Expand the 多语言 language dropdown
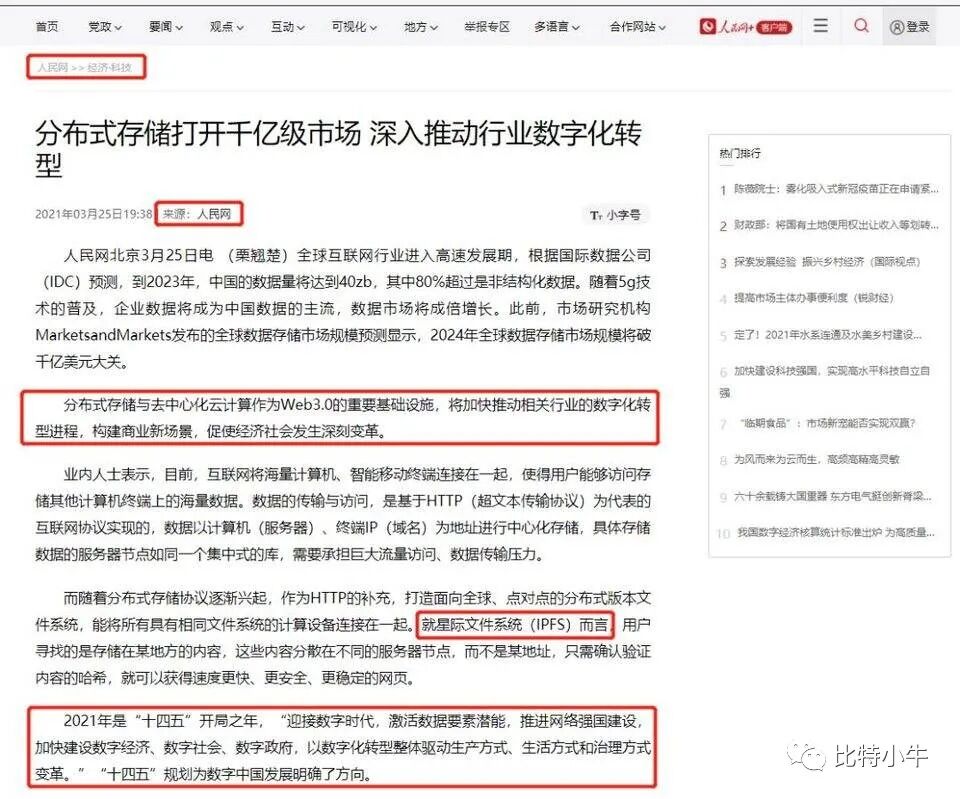Viewport: 960px width, 799px height. click(557, 26)
